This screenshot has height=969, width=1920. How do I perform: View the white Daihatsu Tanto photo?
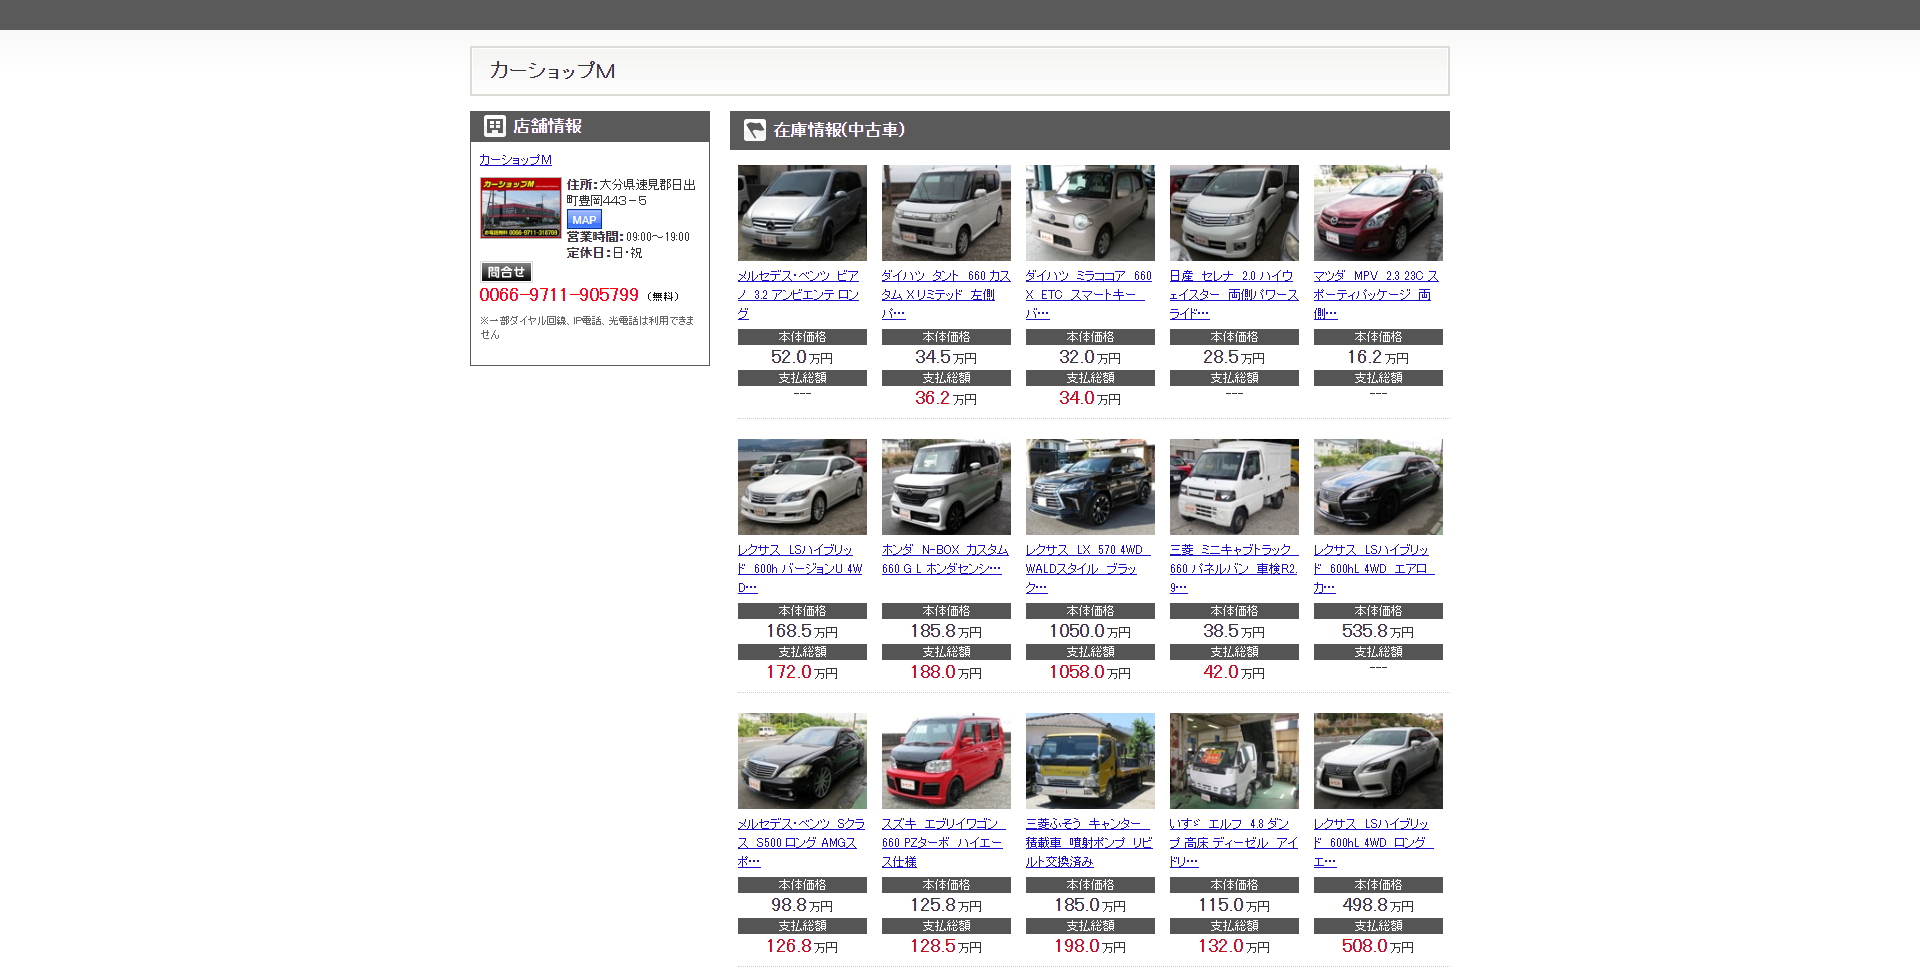[946, 213]
